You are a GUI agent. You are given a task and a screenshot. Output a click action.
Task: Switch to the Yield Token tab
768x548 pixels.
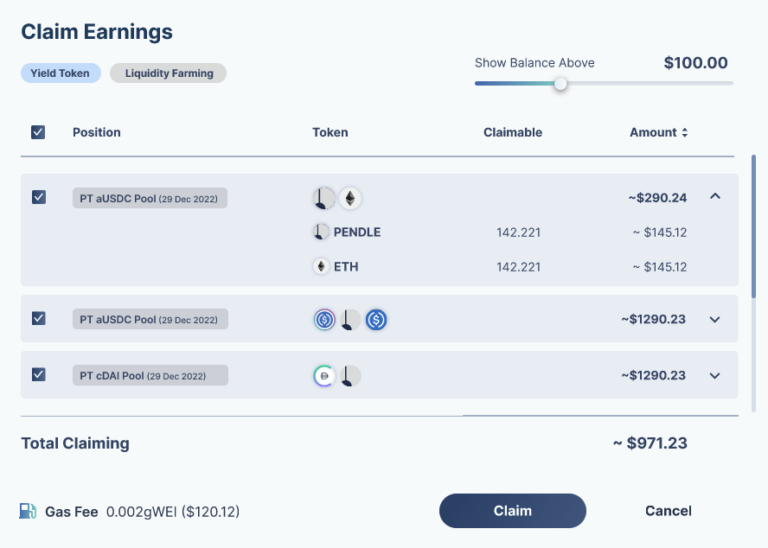click(60, 73)
